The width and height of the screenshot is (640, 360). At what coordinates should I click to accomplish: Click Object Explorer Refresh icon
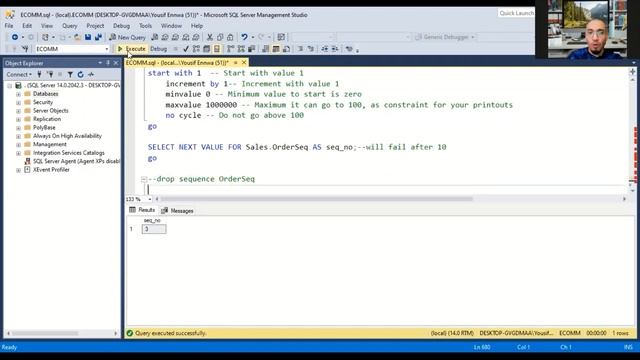click(x=80, y=74)
